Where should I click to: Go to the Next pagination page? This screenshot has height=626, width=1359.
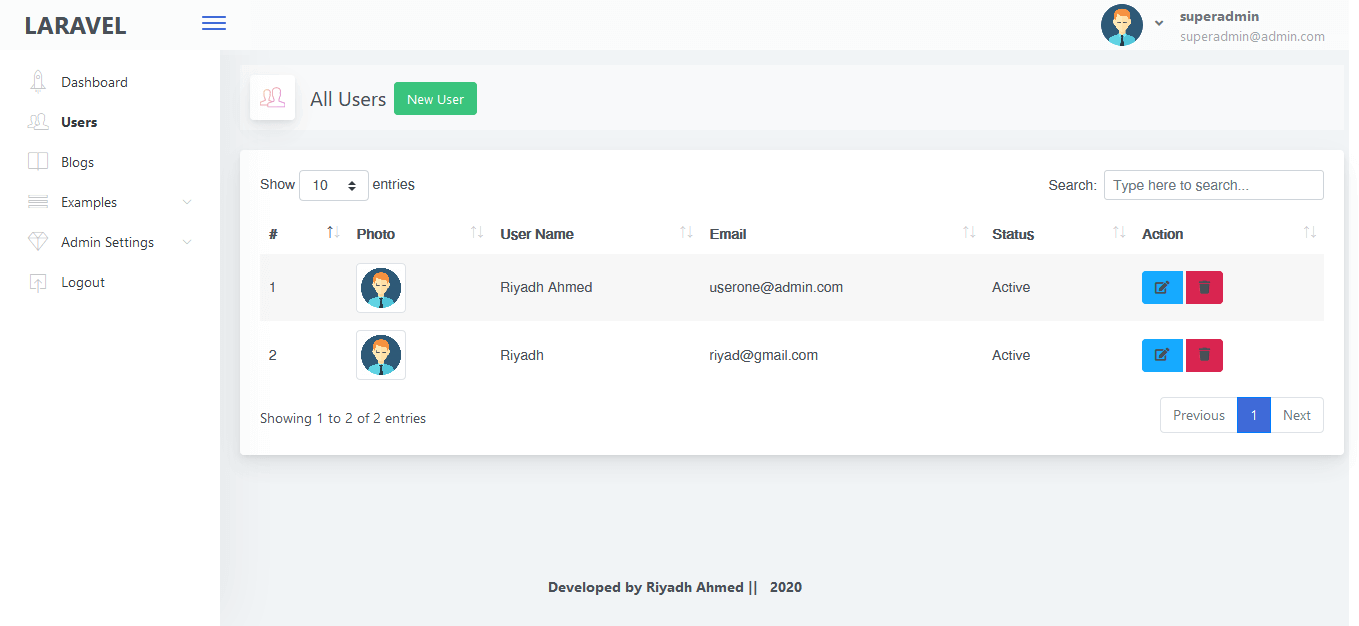tap(1297, 415)
